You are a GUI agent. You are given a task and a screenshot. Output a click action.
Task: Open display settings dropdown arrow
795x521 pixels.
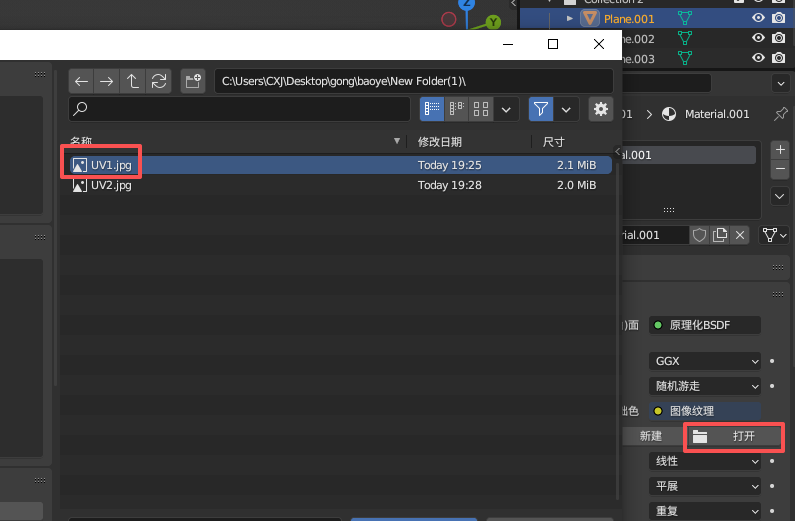pos(506,109)
